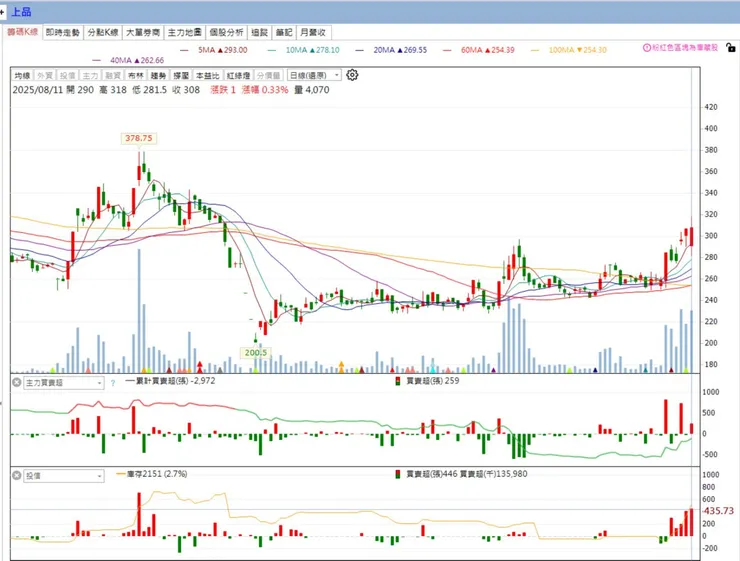Switch to the 主力地圖 tab
Image resolution: width=740 pixels, height=561 pixels.
point(185,33)
